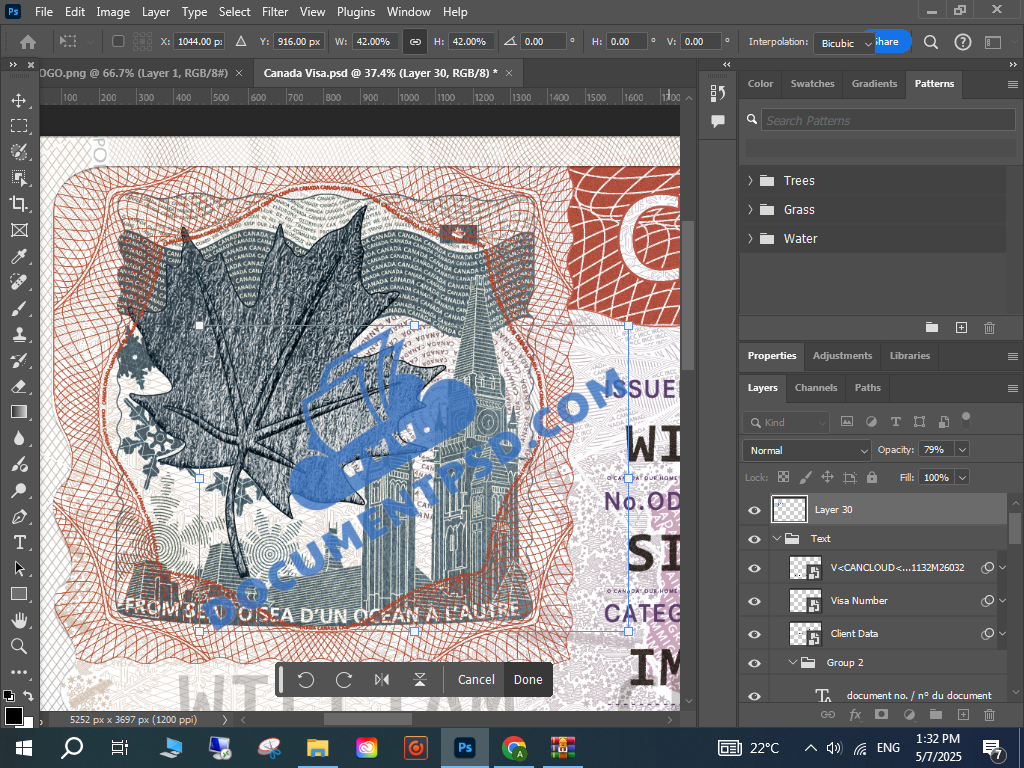Open the Fill dropdown arrow
The image size is (1024, 768).
pos(961,477)
